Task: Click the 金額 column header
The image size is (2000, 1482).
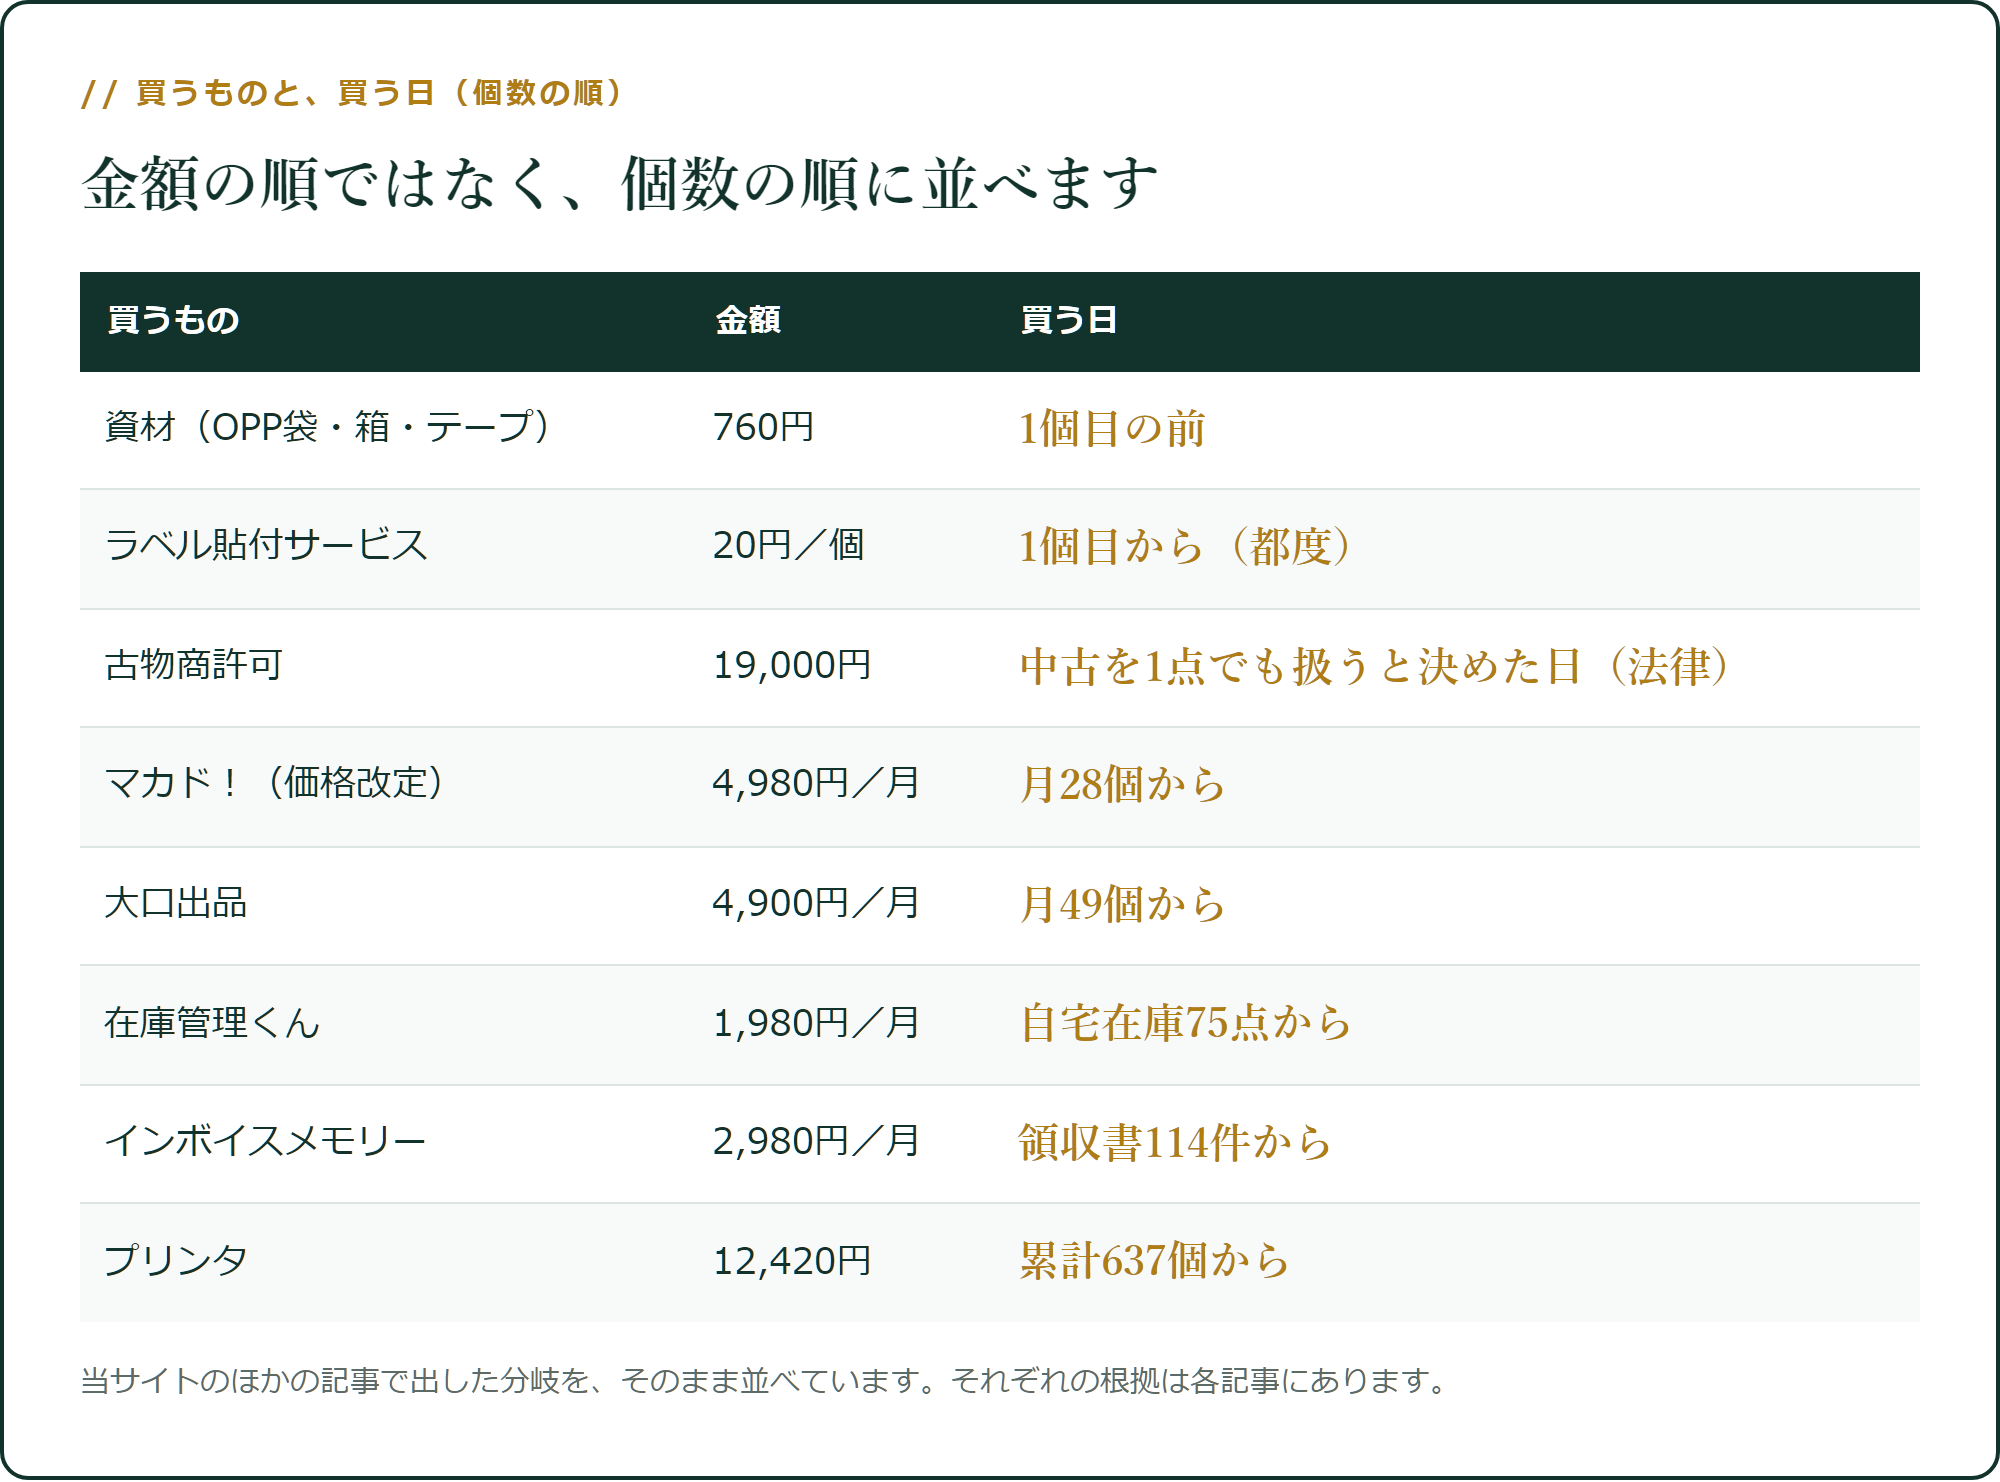Action: [748, 320]
